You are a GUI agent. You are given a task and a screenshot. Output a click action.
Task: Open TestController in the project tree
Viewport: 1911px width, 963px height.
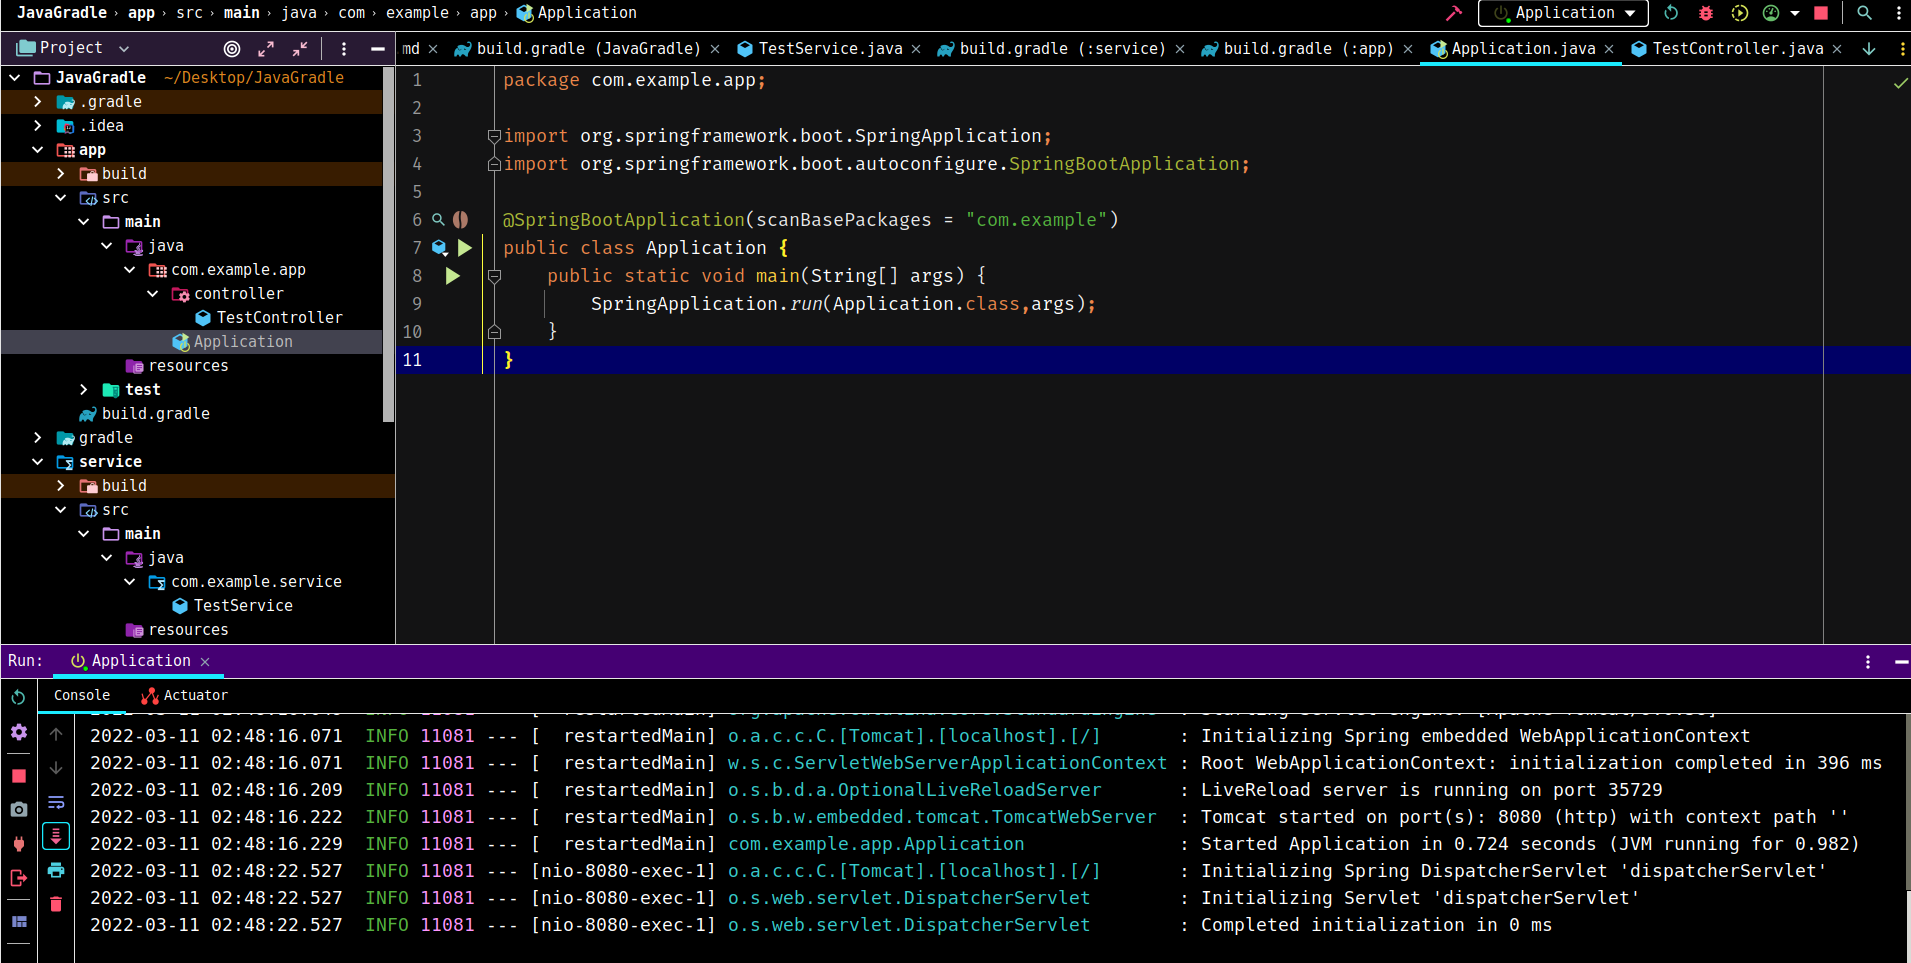coord(279,318)
